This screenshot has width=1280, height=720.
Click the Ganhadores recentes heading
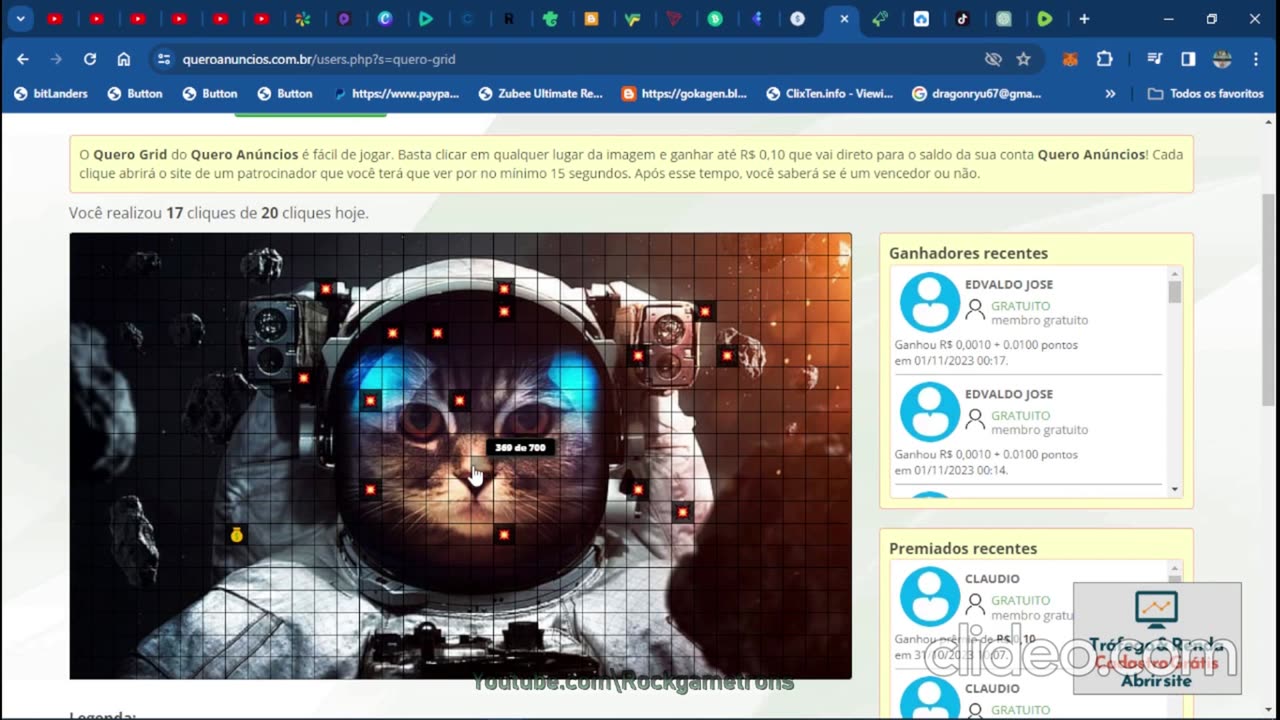tap(968, 253)
